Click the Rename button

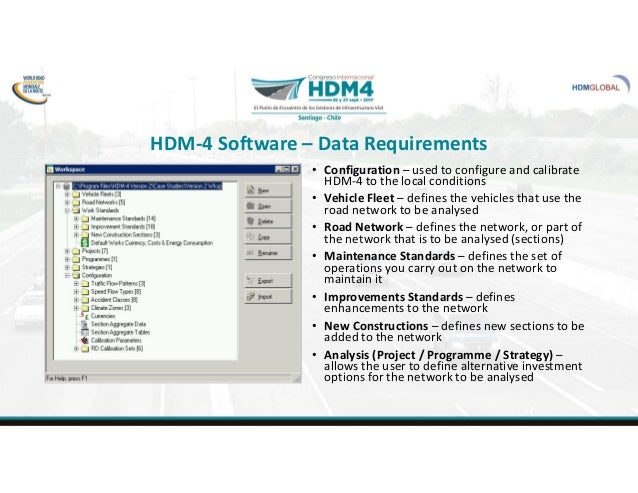click(x=269, y=253)
